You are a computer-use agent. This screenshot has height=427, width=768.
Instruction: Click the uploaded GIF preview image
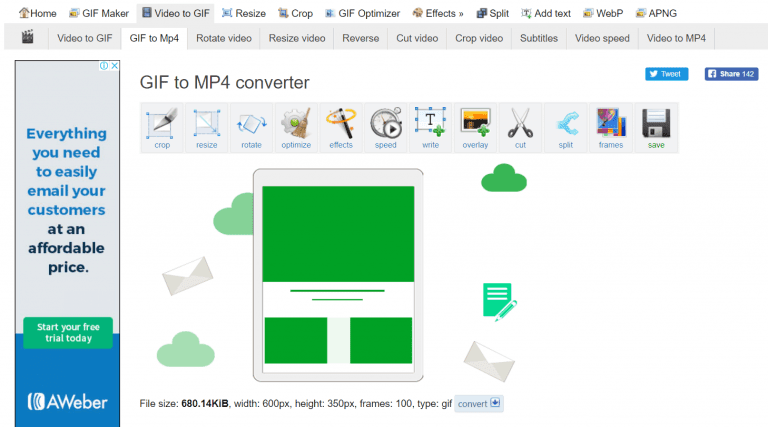pyautogui.click(x=338, y=275)
